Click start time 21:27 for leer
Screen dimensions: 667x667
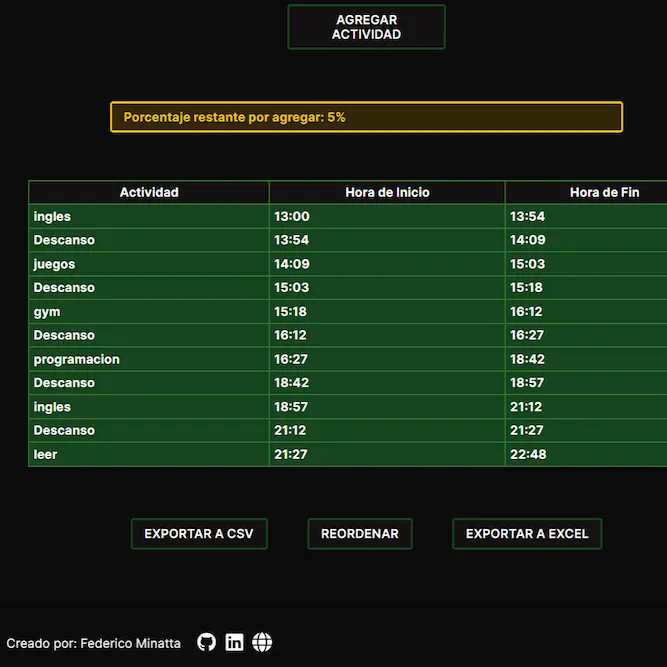(x=387, y=454)
